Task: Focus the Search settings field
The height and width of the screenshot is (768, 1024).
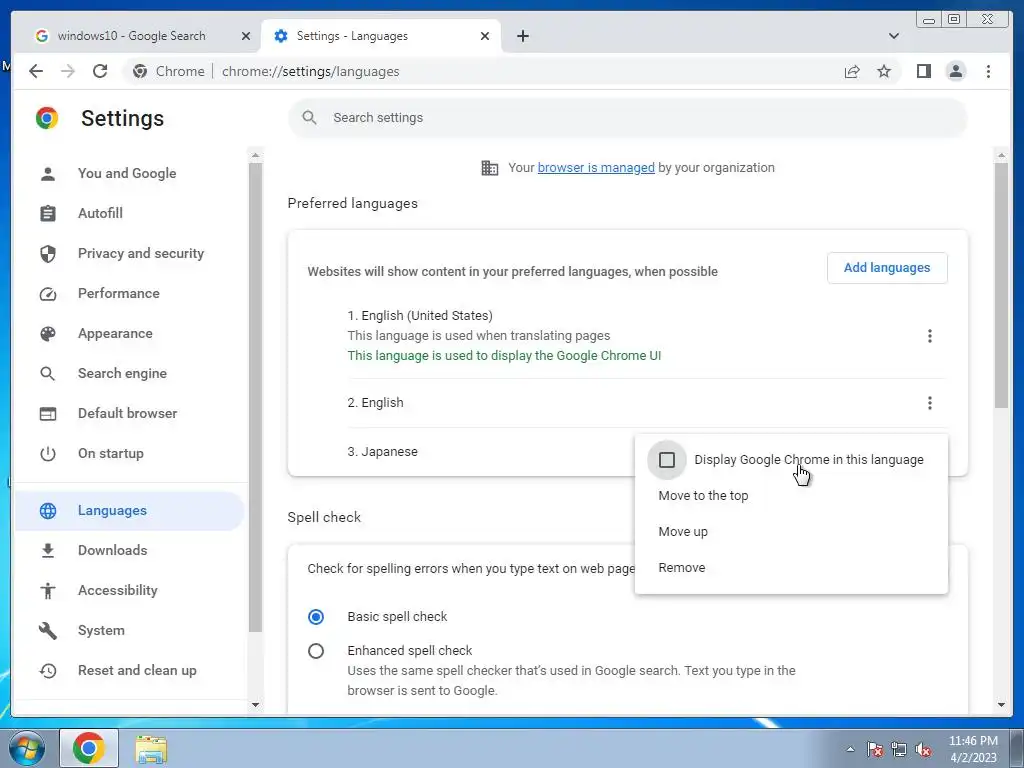Action: pyautogui.click(x=628, y=118)
